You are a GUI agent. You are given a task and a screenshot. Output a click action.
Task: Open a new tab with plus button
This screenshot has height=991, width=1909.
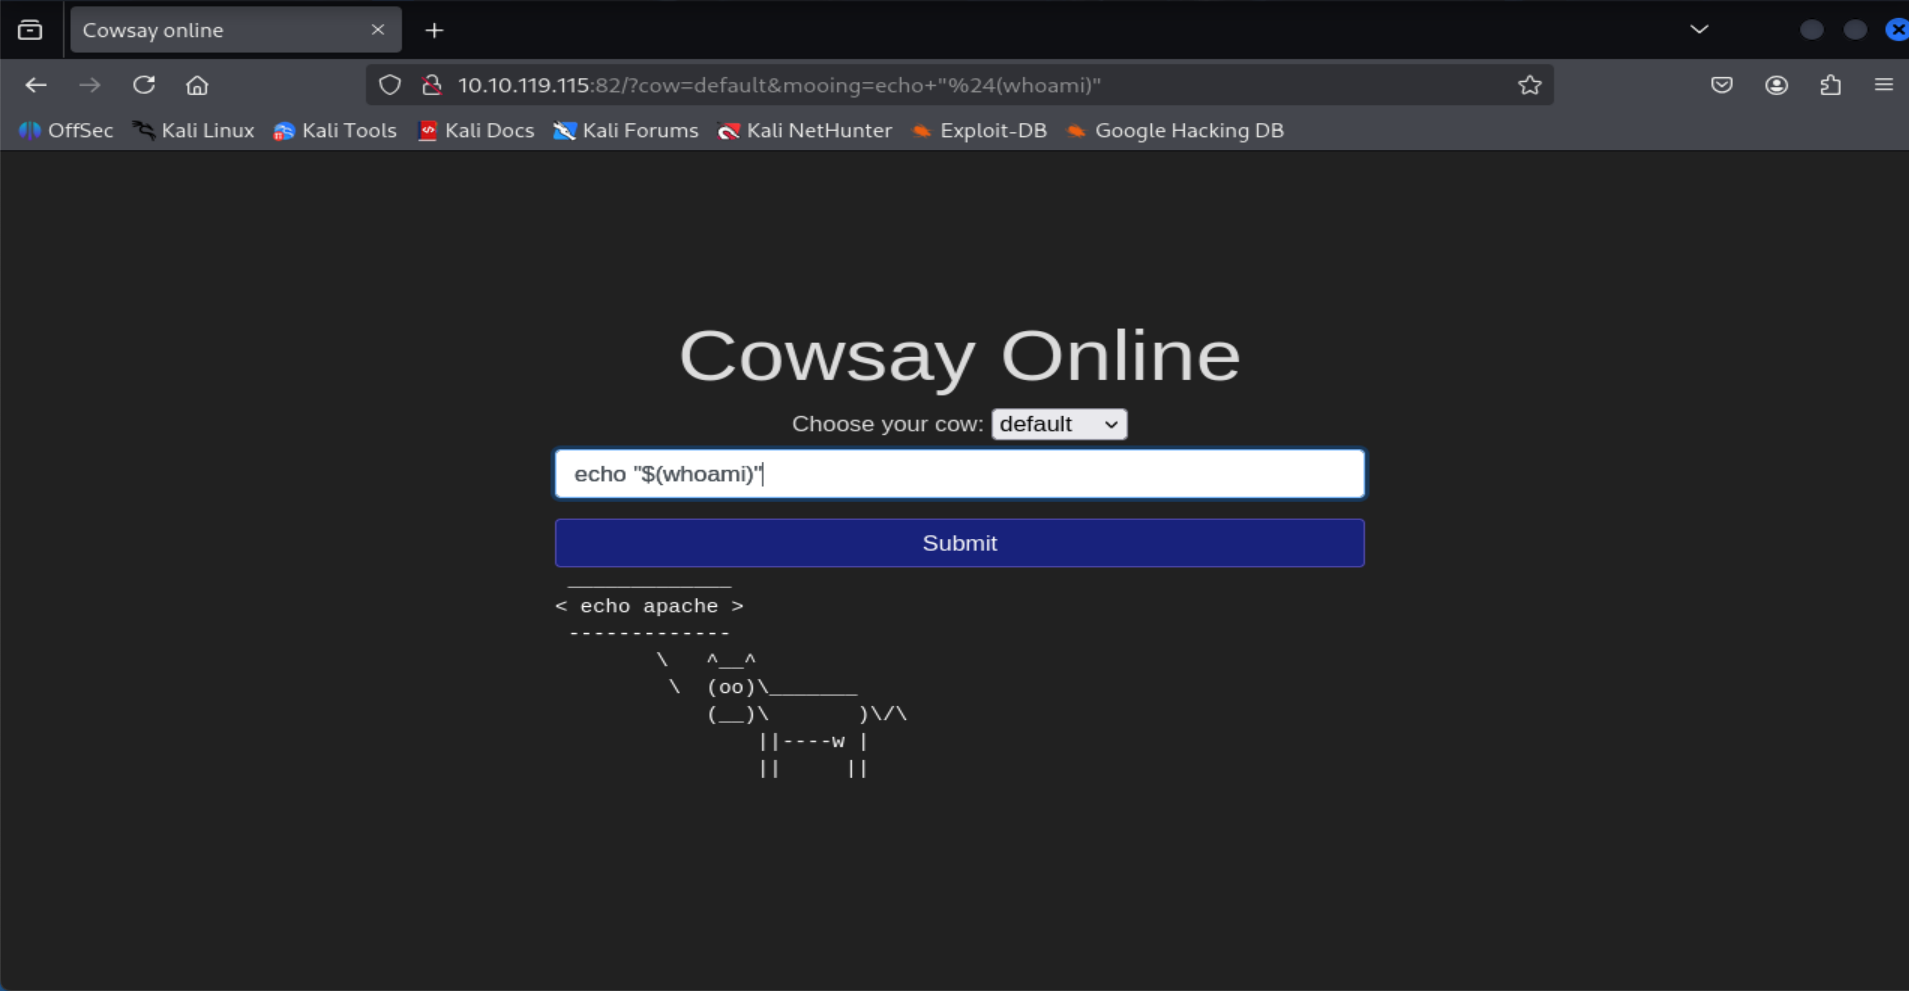(x=434, y=30)
